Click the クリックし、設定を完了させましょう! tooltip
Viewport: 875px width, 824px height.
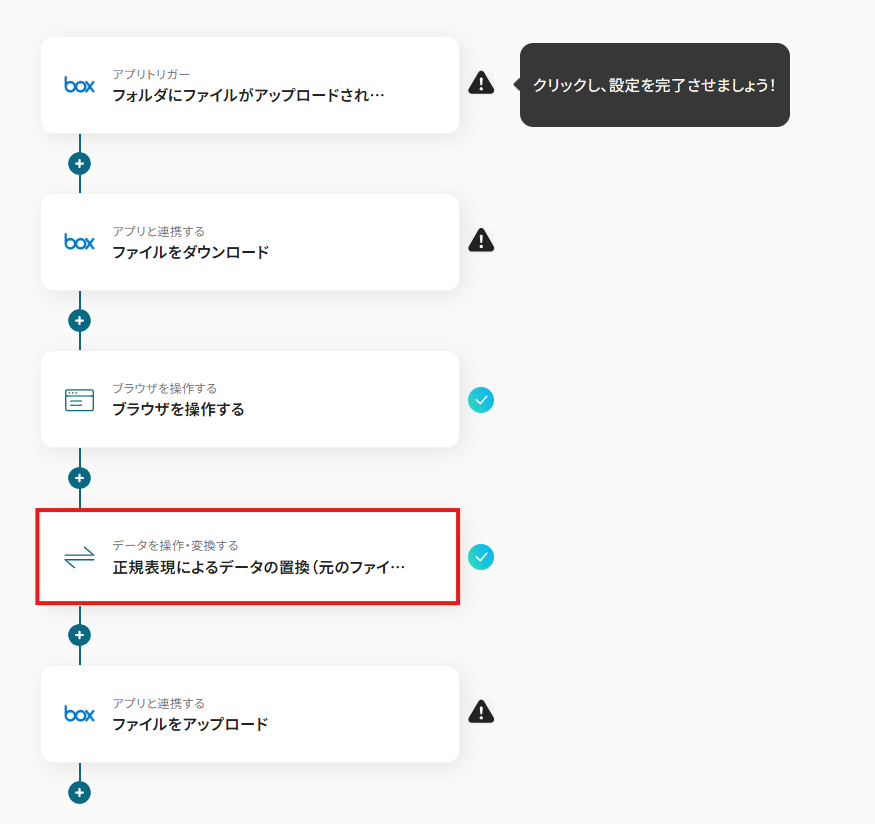click(x=654, y=85)
